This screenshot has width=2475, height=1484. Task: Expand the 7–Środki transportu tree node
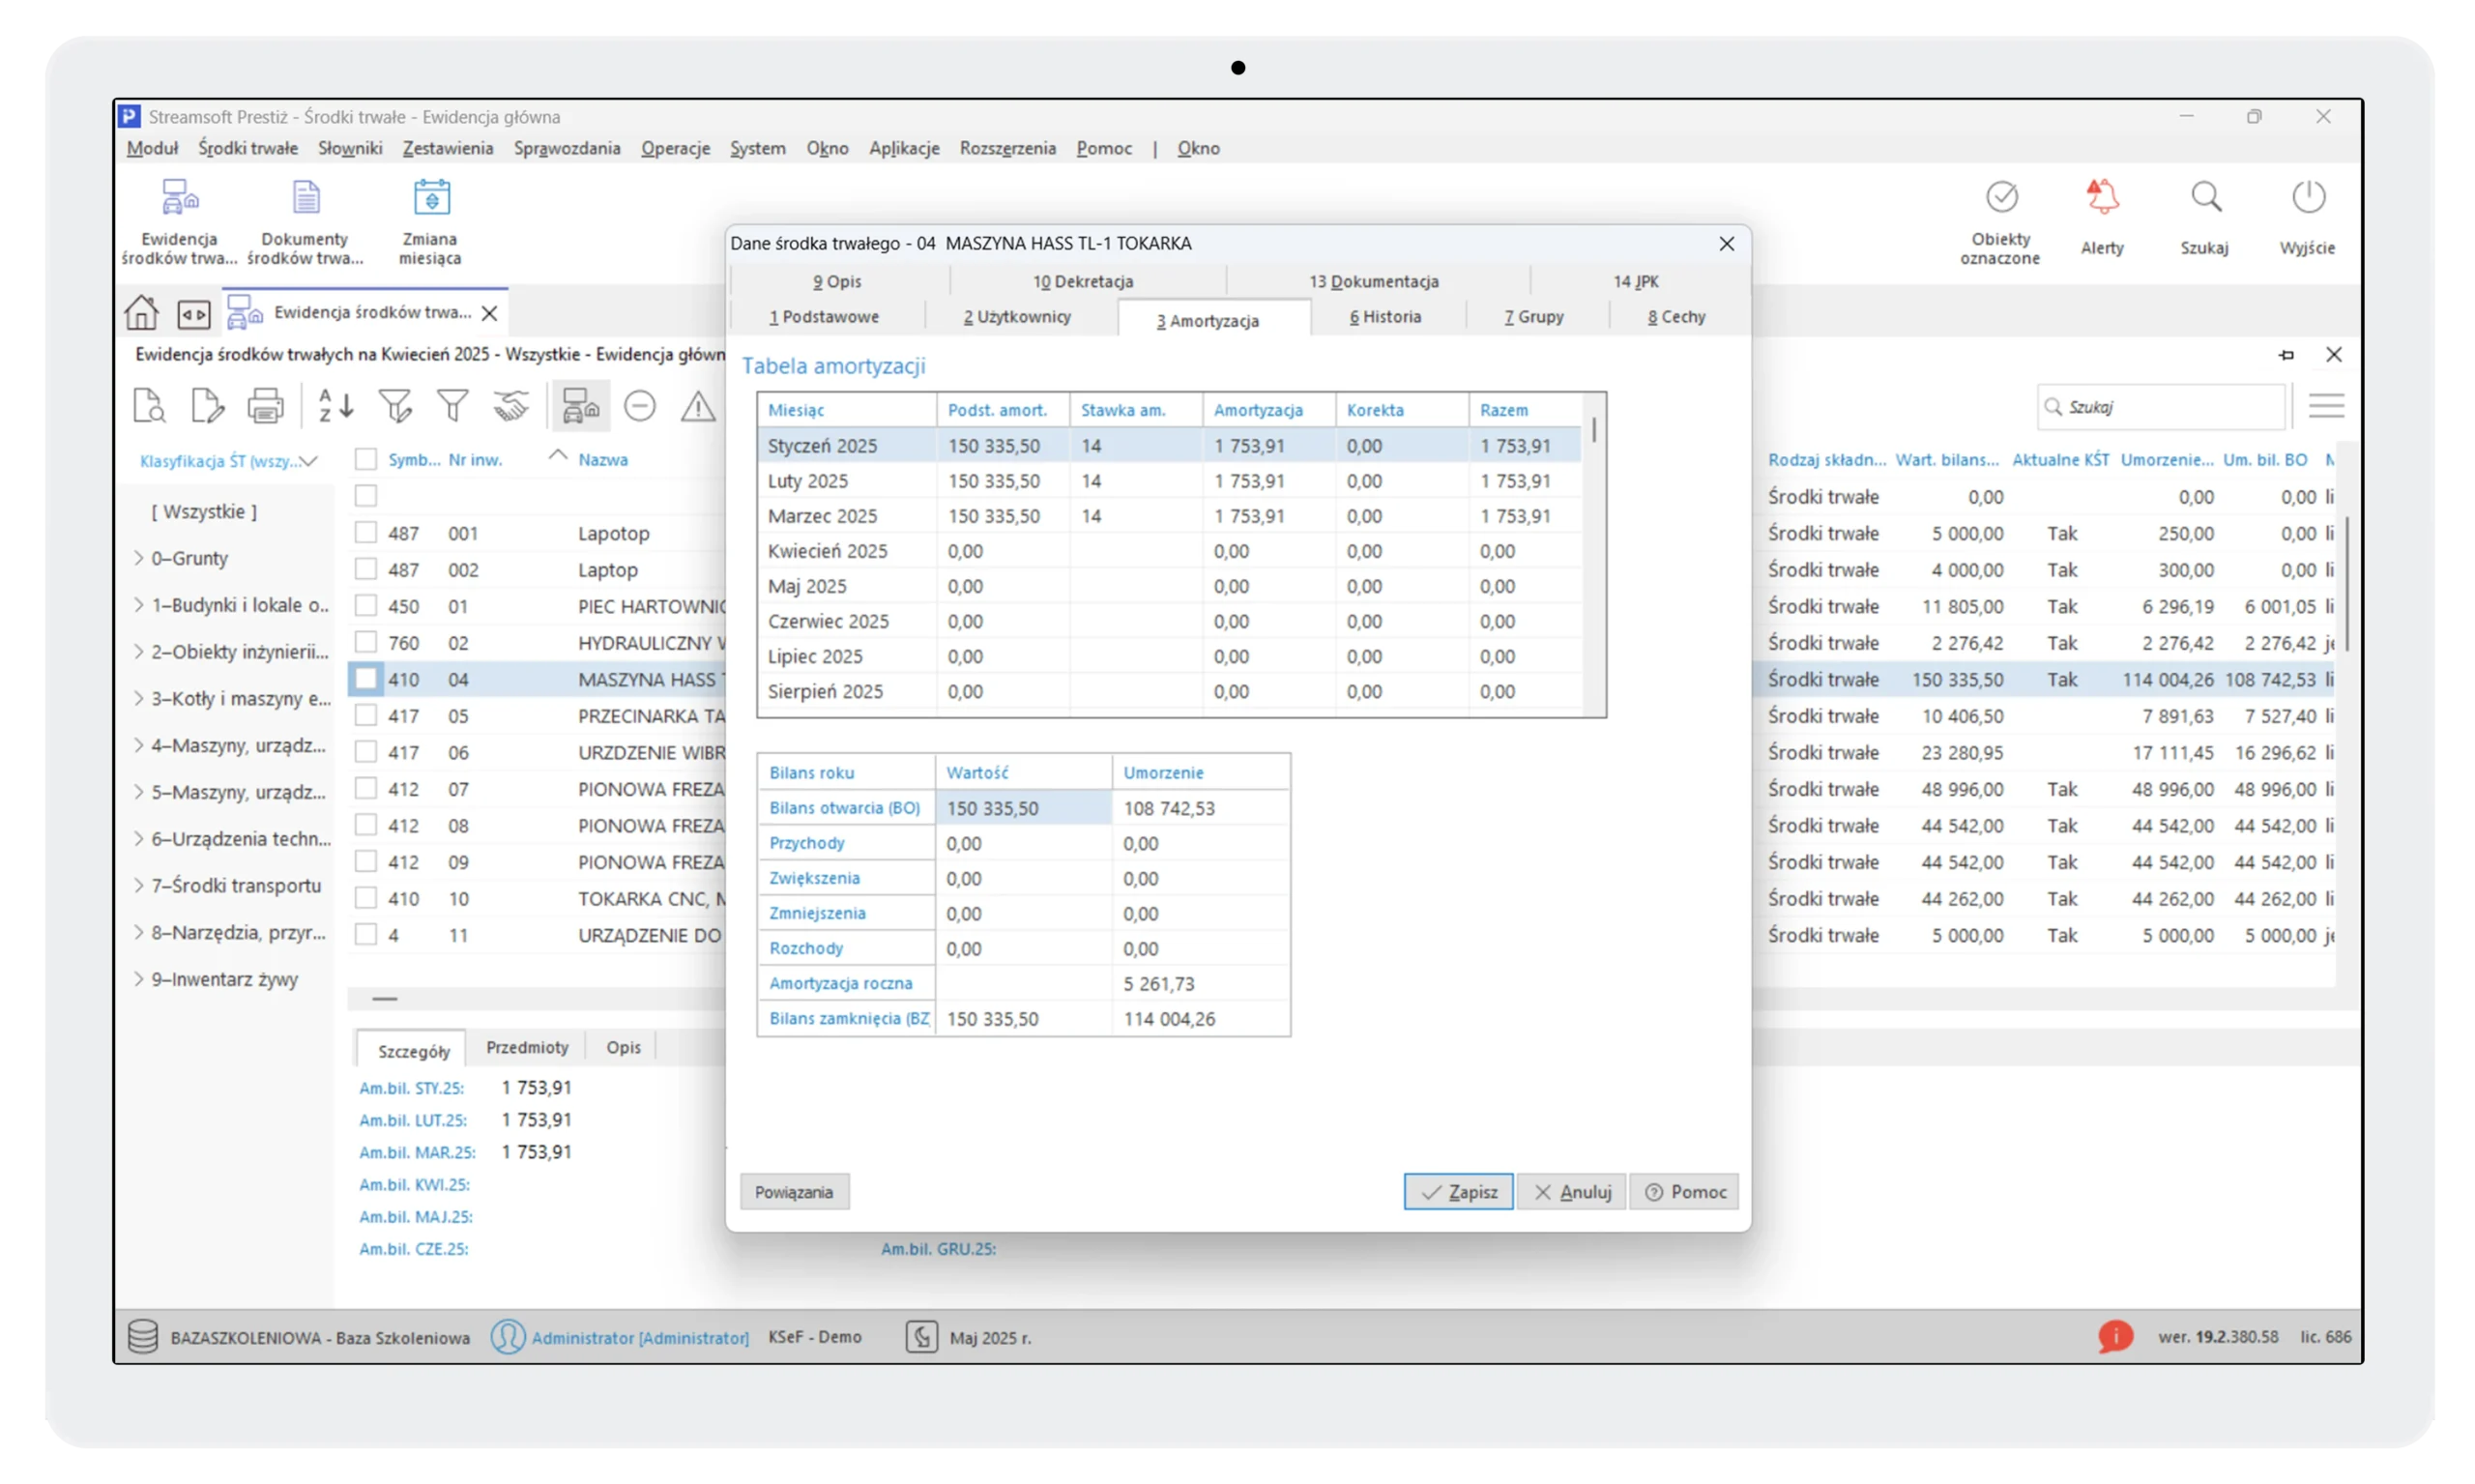[x=139, y=885]
